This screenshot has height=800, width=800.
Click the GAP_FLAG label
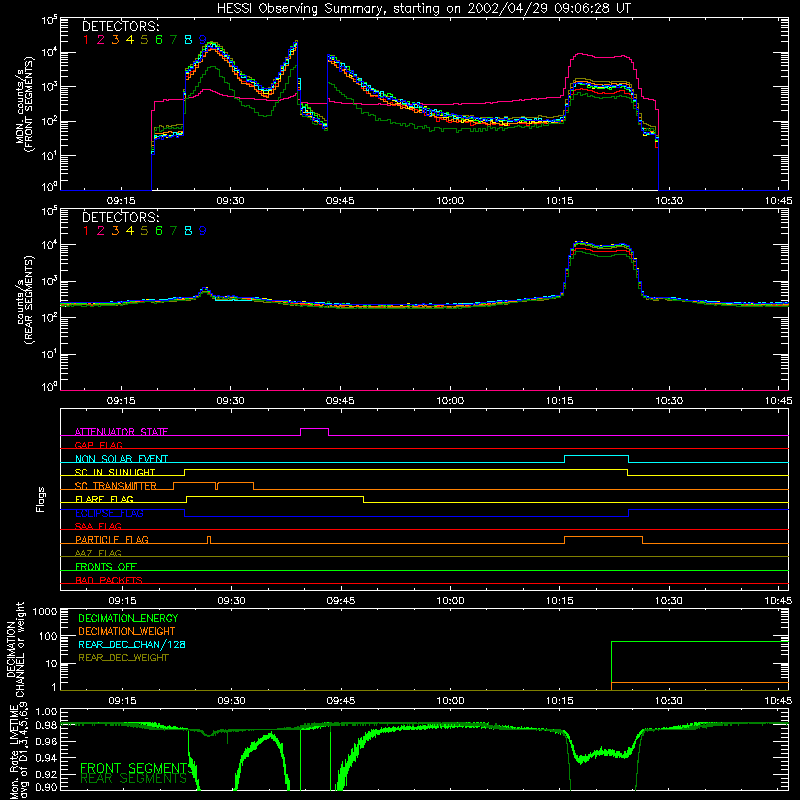click(x=98, y=445)
